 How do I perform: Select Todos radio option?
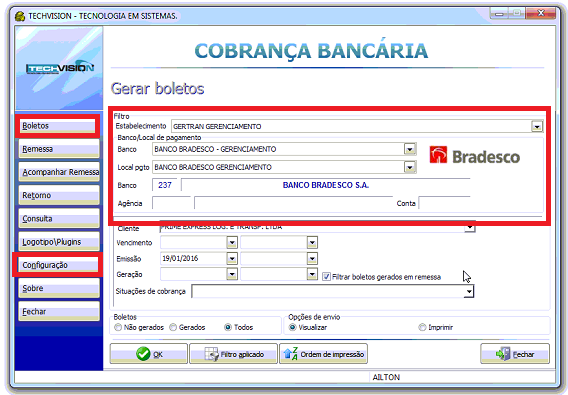228,327
